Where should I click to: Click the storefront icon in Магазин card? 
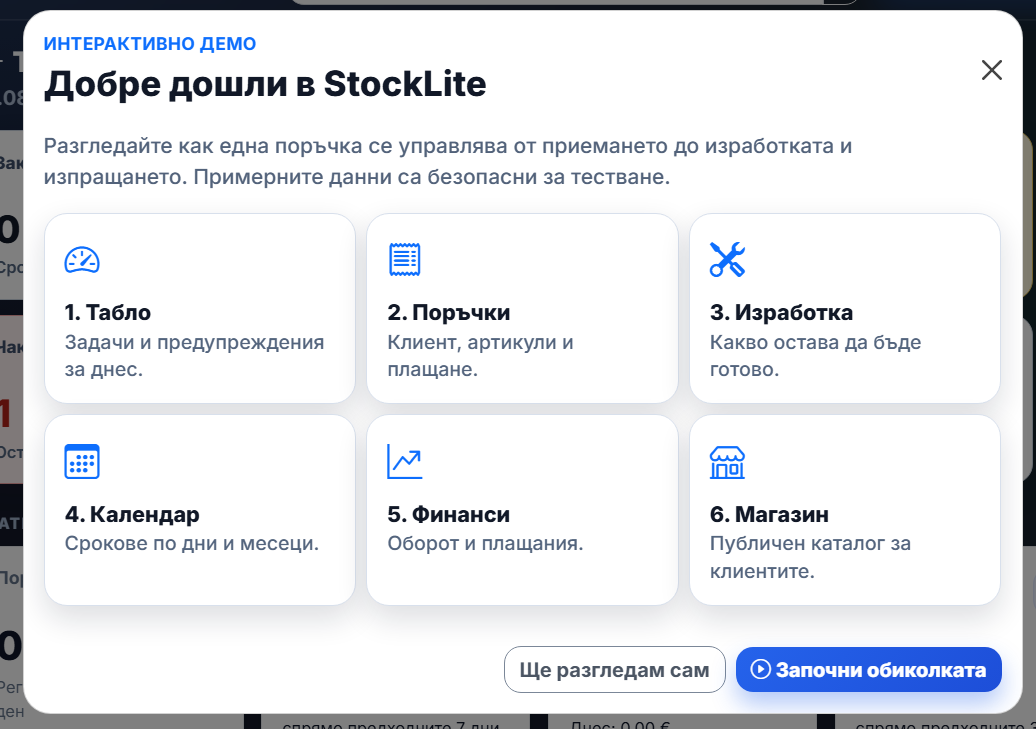[727, 462]
